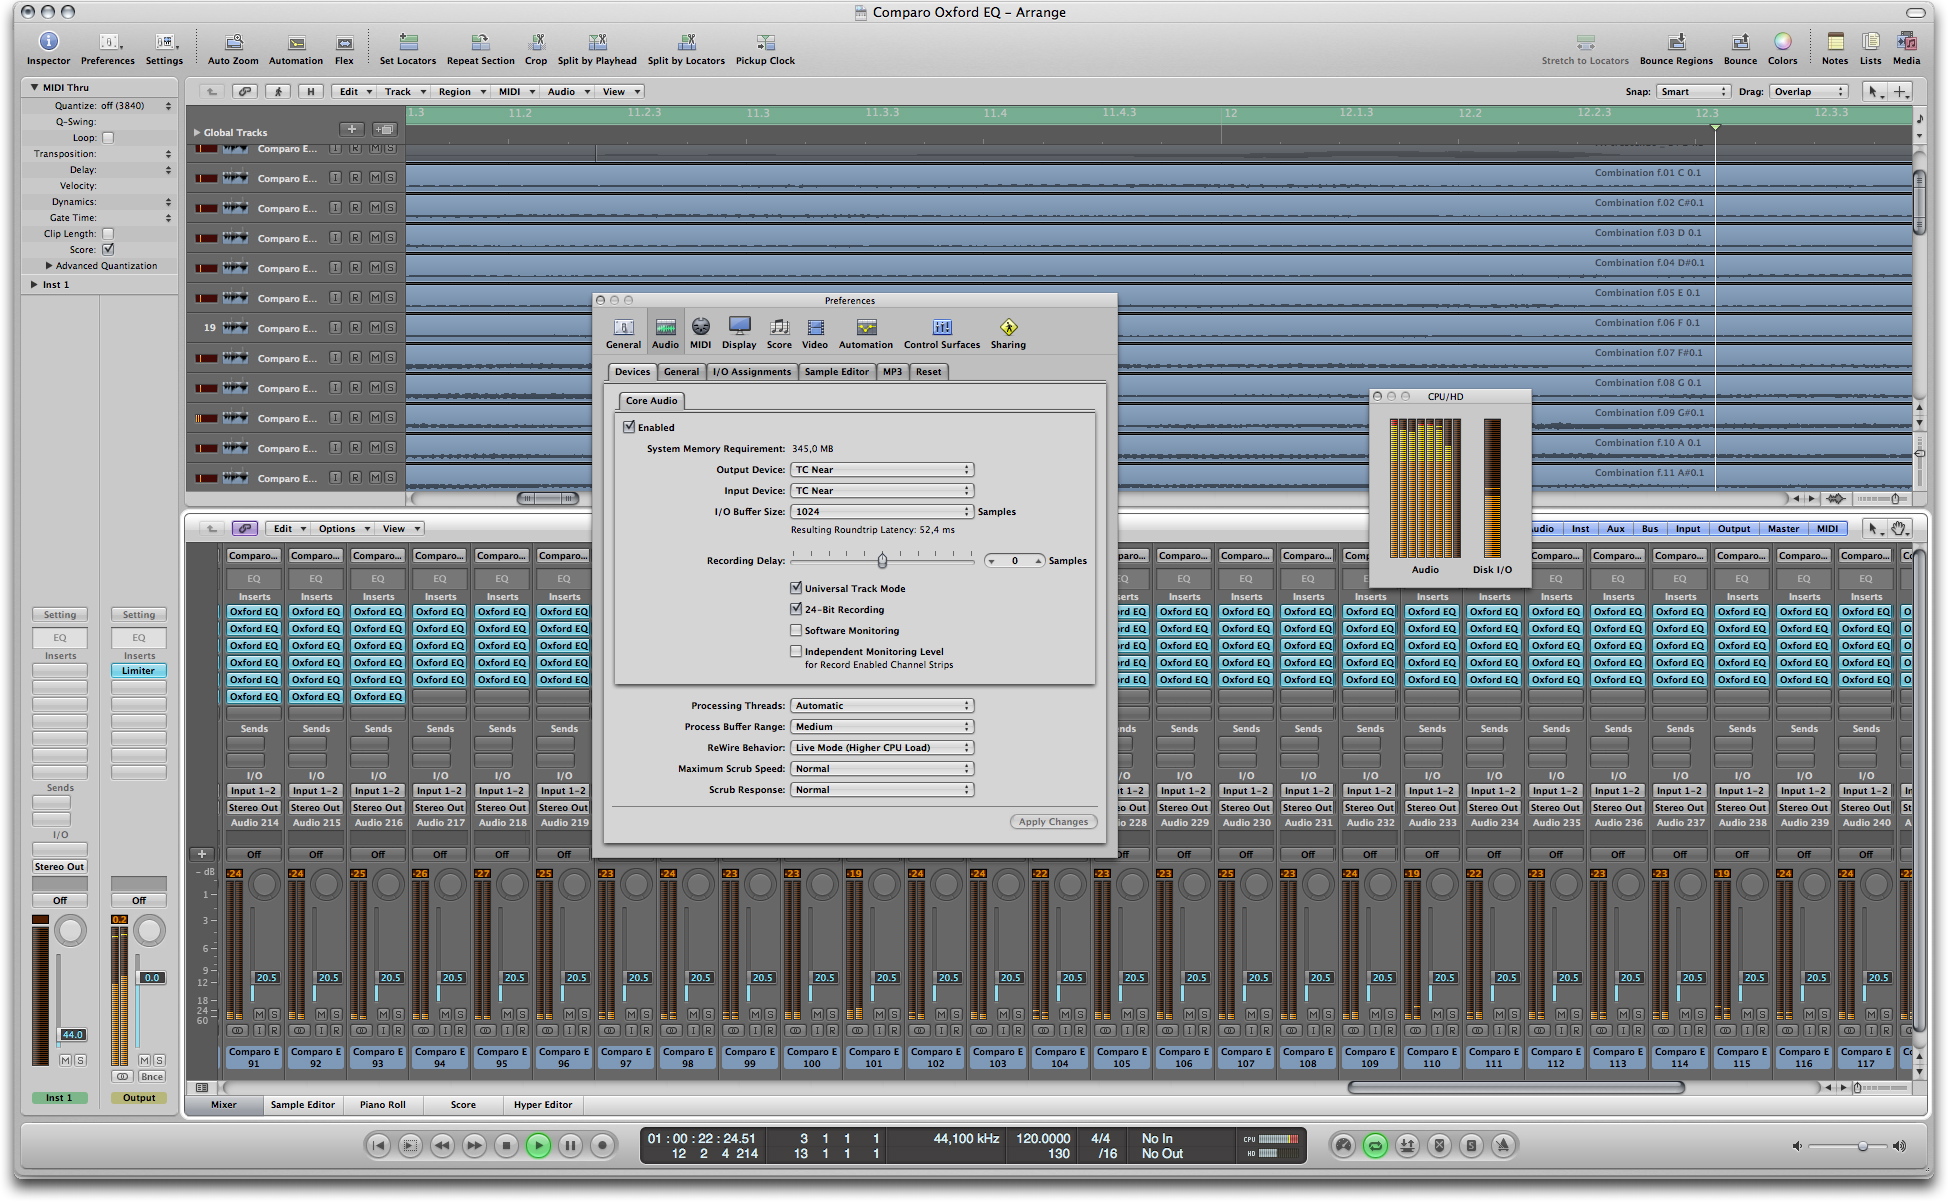This screenshot has height=1202, width=1948.
Task: Click the Limiter insert on Output strip
Action: [139, 671]
